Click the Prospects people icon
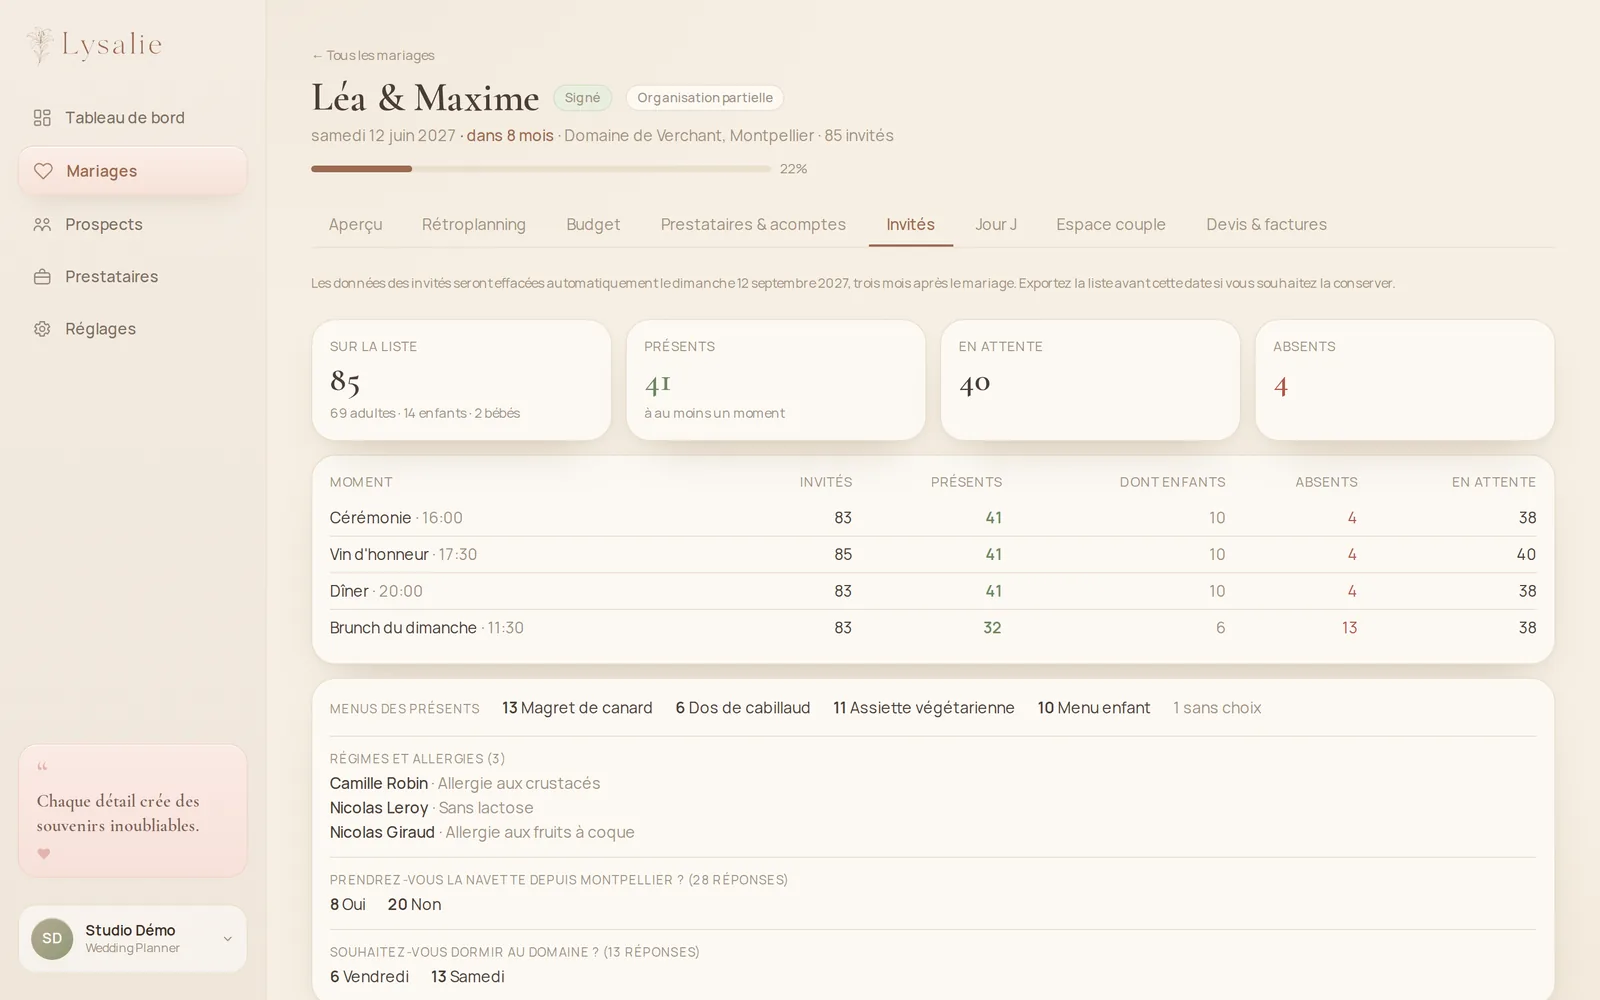 pyautogui.click(x=42, y=225)
